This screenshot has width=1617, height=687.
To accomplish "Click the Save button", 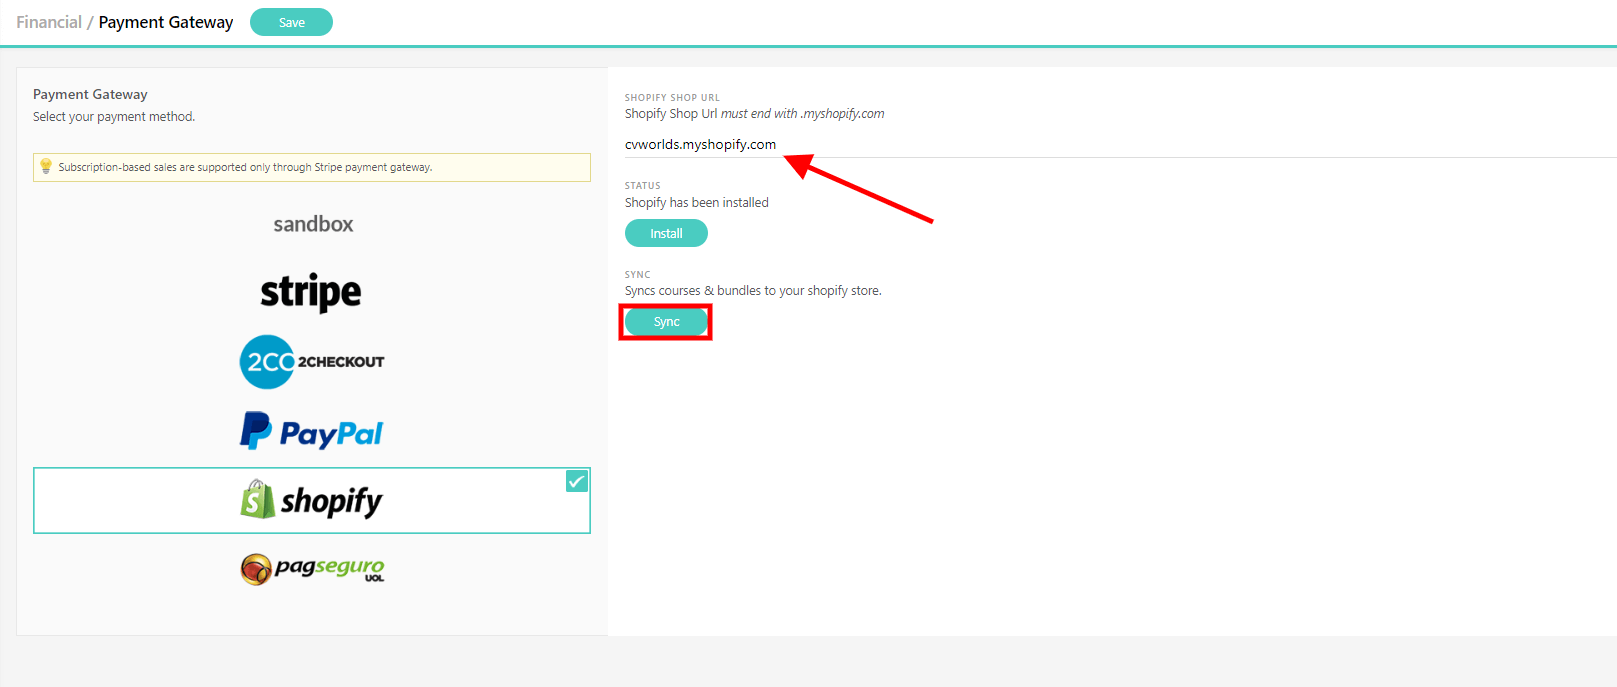I will click(291, 22).
